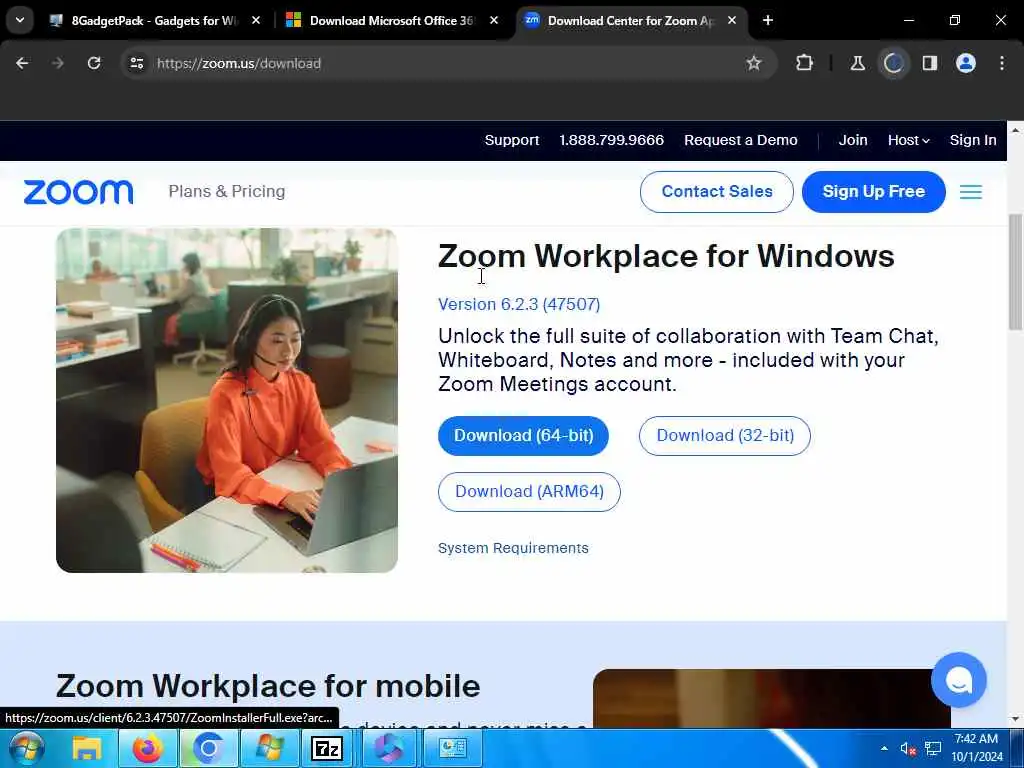Click the scrollbar up arrow
Viewport: 1024px width, 768px height.
(x=1016, y=130)
